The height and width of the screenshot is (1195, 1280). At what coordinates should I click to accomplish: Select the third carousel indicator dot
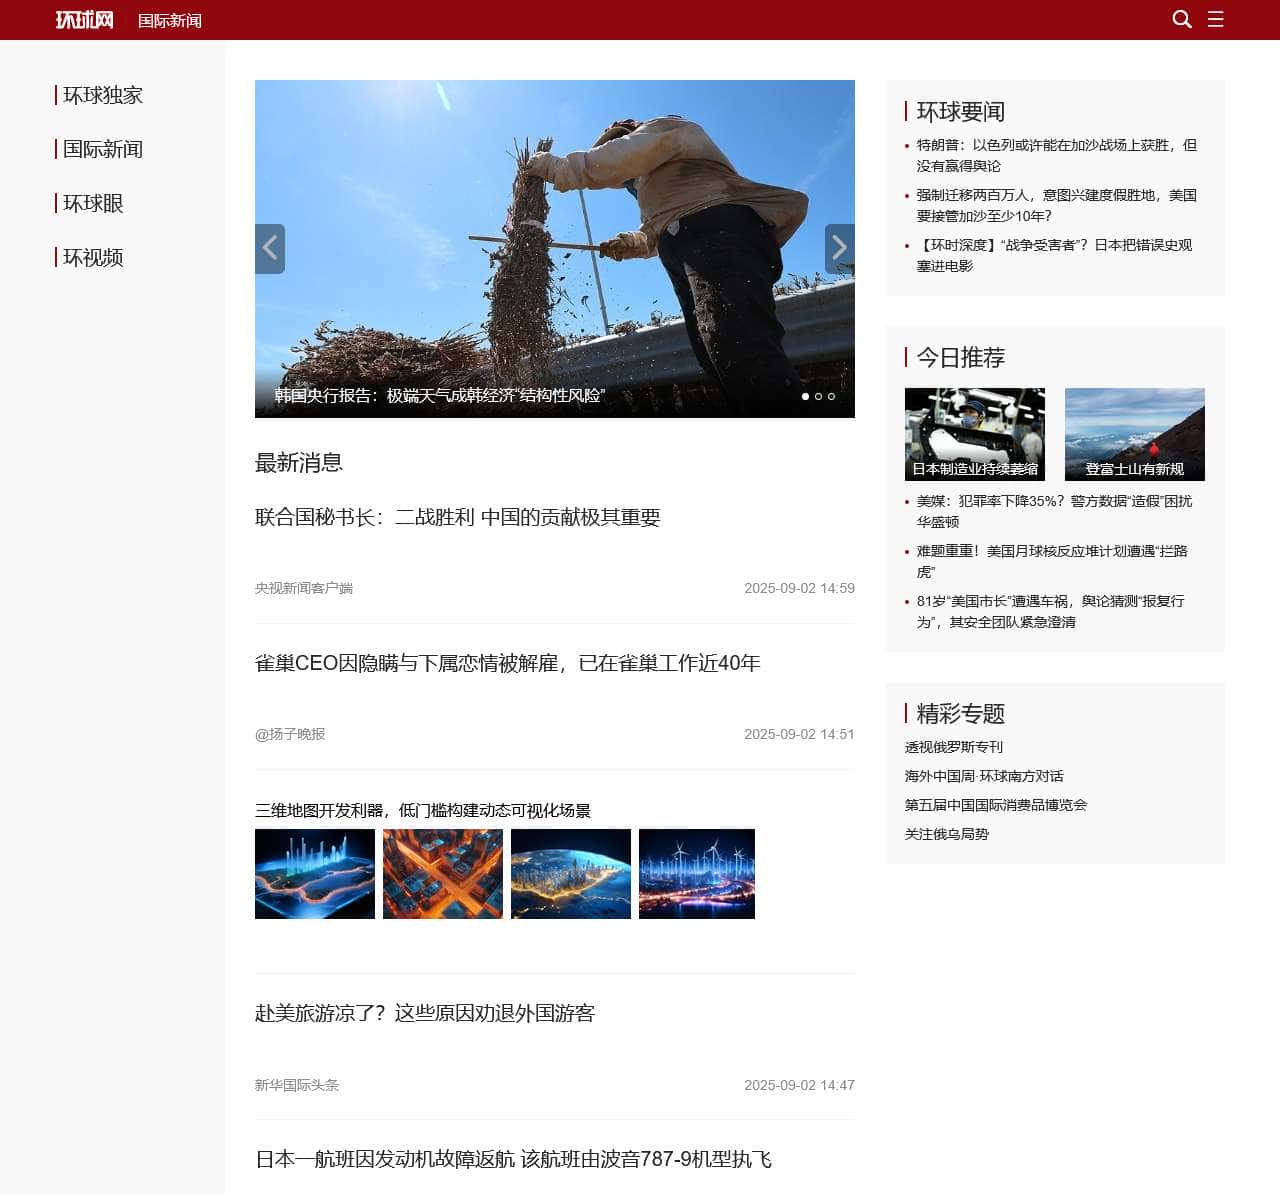831,397
